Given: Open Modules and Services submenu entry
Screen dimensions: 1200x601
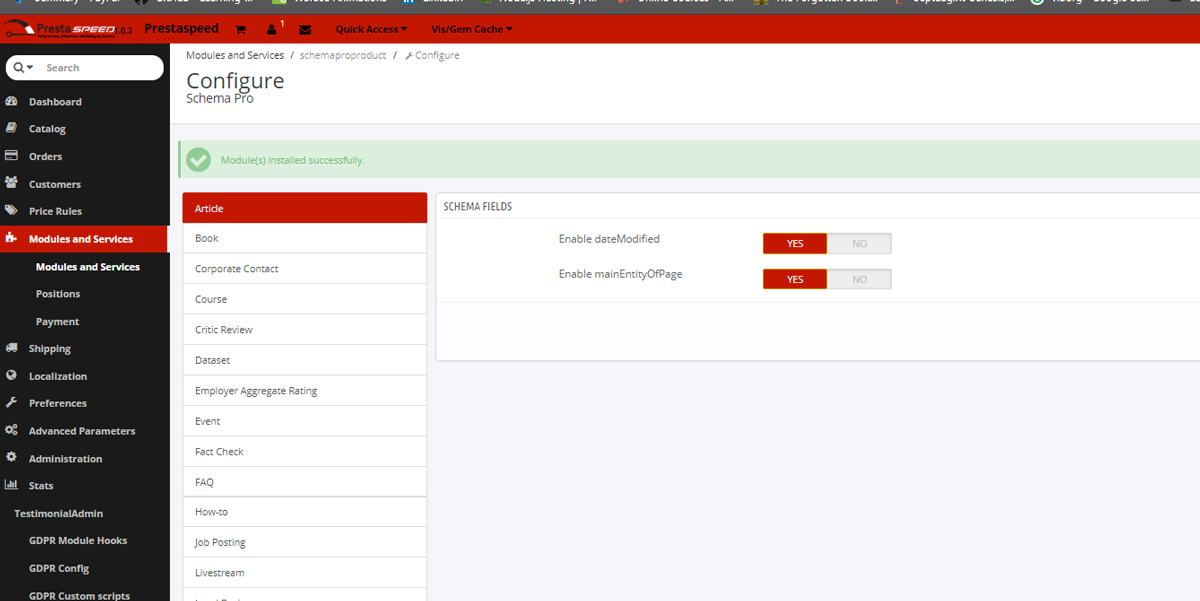Looking at the screenshot, I should (88, 266).
